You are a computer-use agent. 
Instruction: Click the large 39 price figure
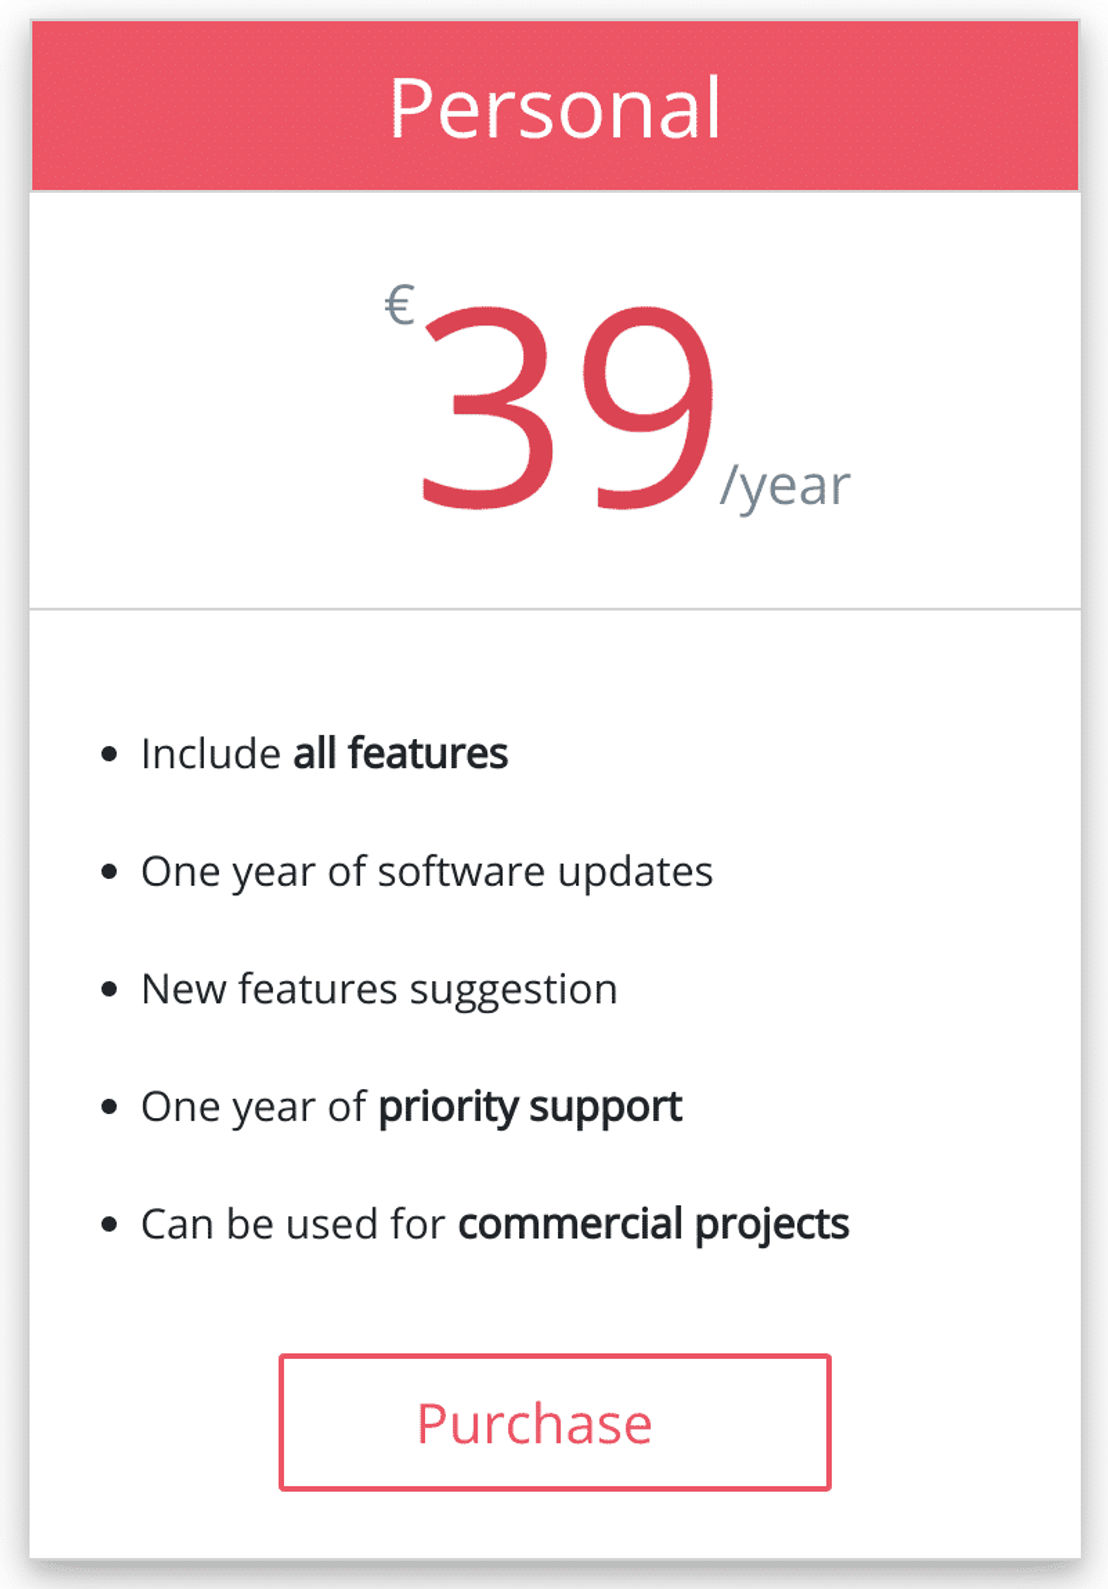tap(567, 406)
